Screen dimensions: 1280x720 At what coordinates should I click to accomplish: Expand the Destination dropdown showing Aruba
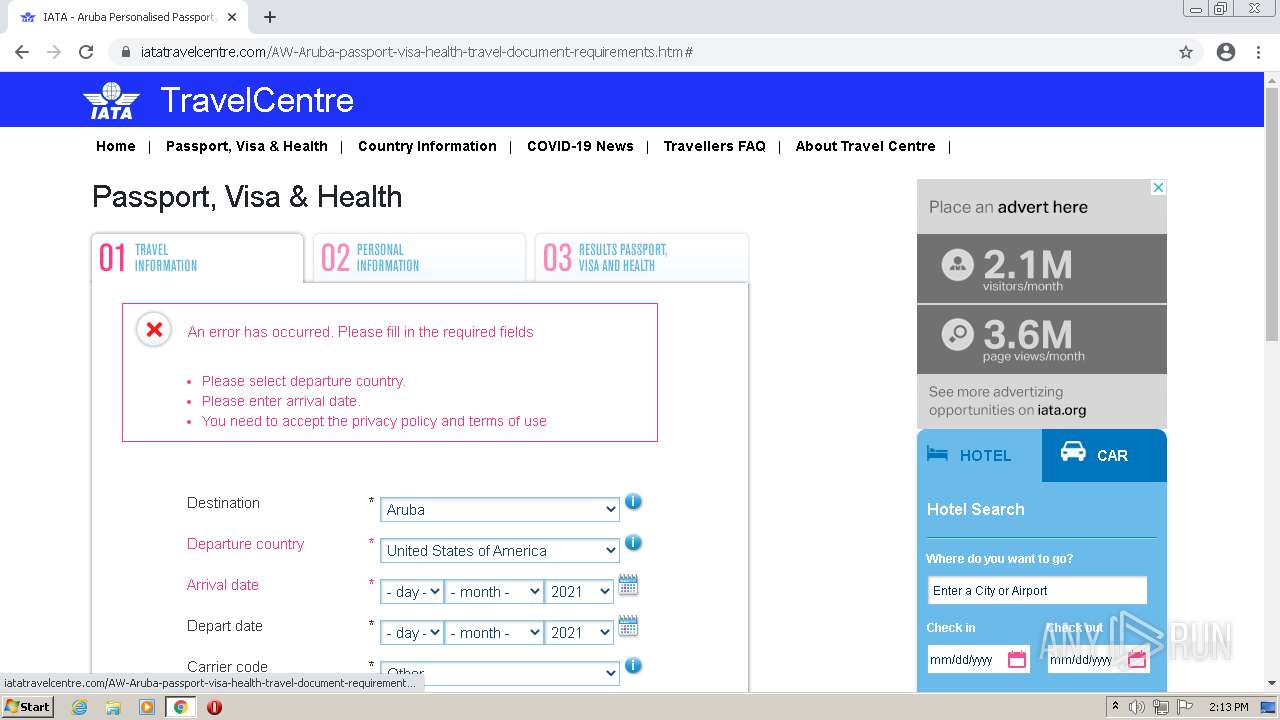500,509
